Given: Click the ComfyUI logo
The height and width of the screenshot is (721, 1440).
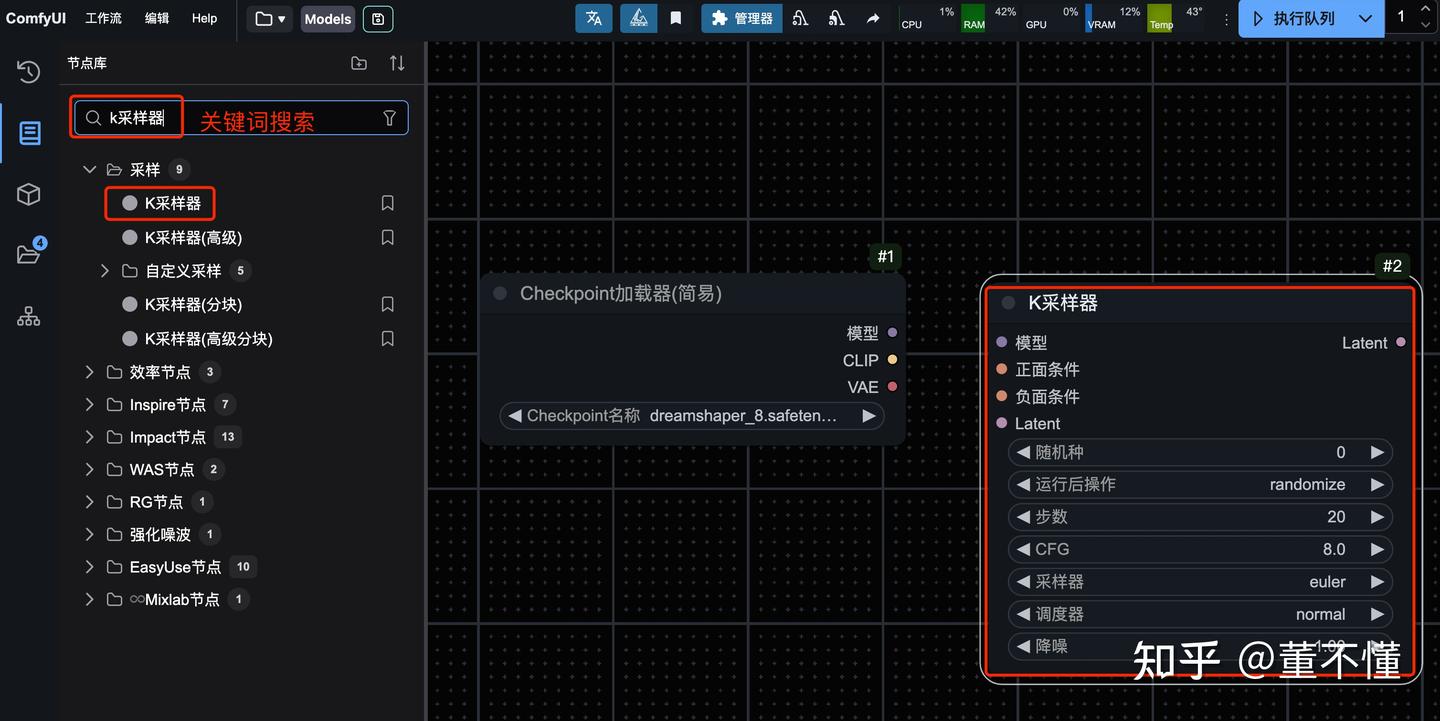Looking at the screenshot, I should click(36, 18).
